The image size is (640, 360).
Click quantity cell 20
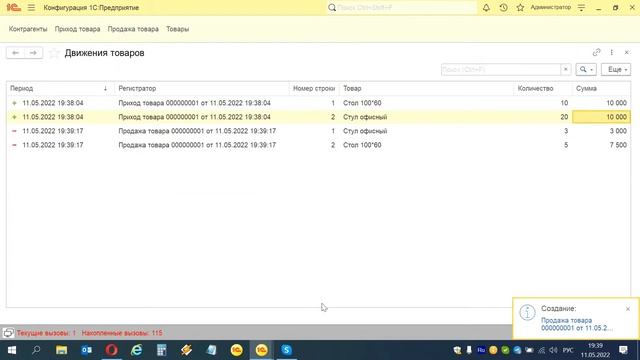[x=542, y=117]
